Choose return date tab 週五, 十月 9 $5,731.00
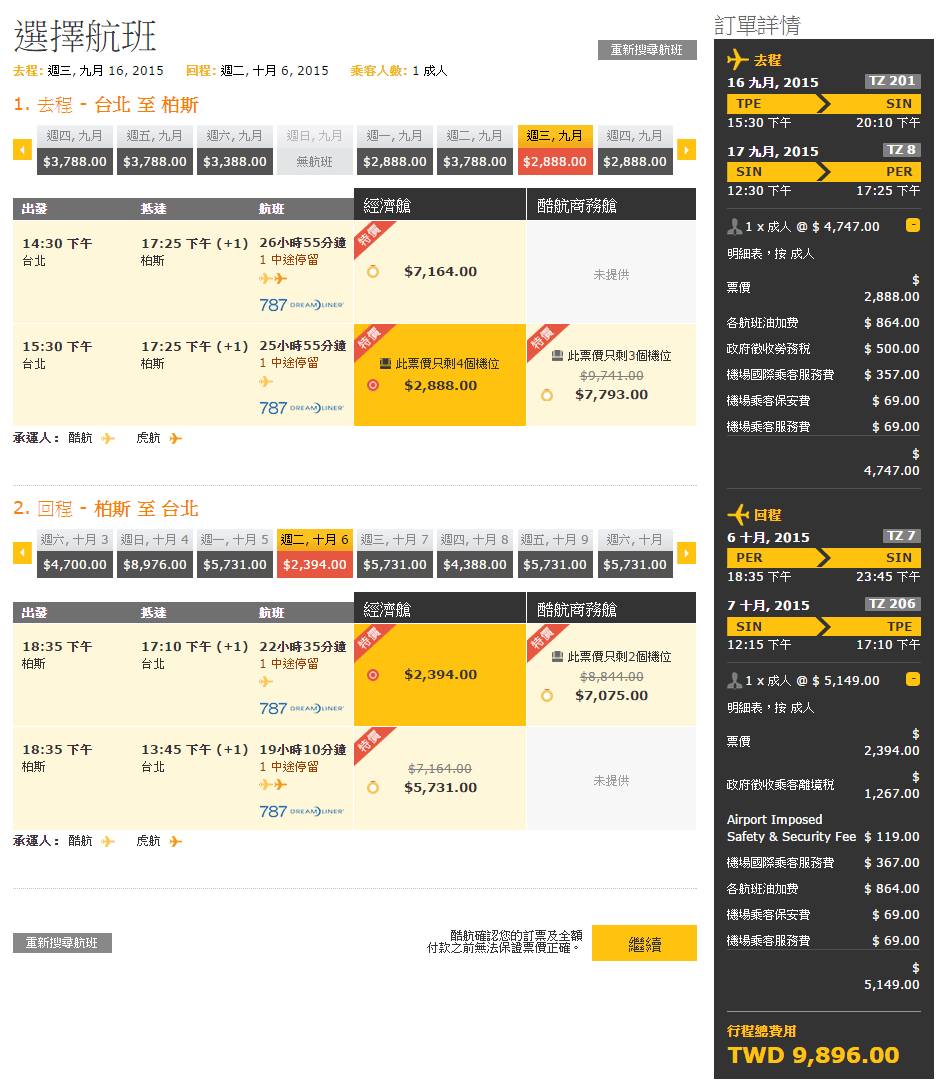 pyautogui.click(x=554, y=553)
